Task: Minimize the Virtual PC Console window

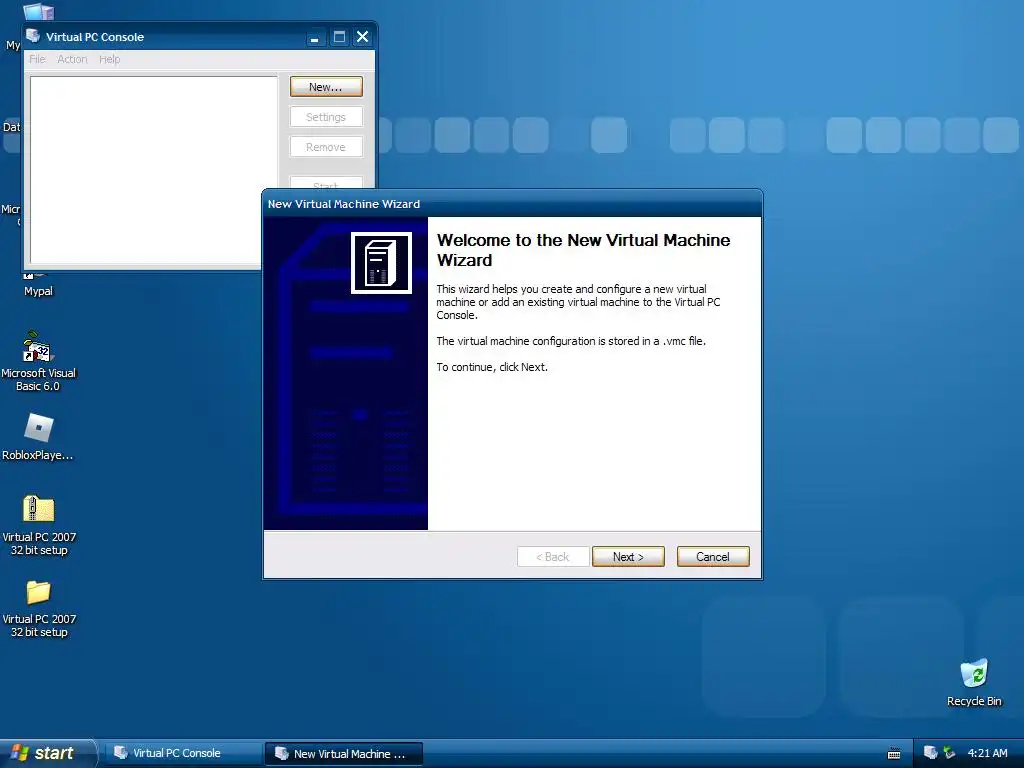Action: click(315, 37)
